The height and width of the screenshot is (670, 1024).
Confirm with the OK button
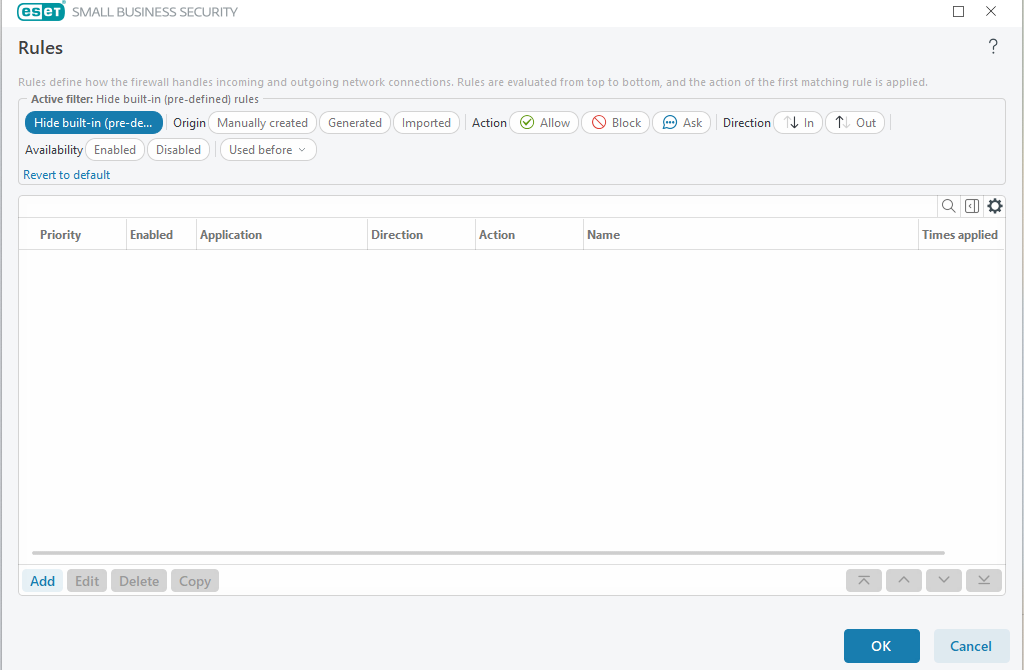pyautogui.click(x=882, y=646)
